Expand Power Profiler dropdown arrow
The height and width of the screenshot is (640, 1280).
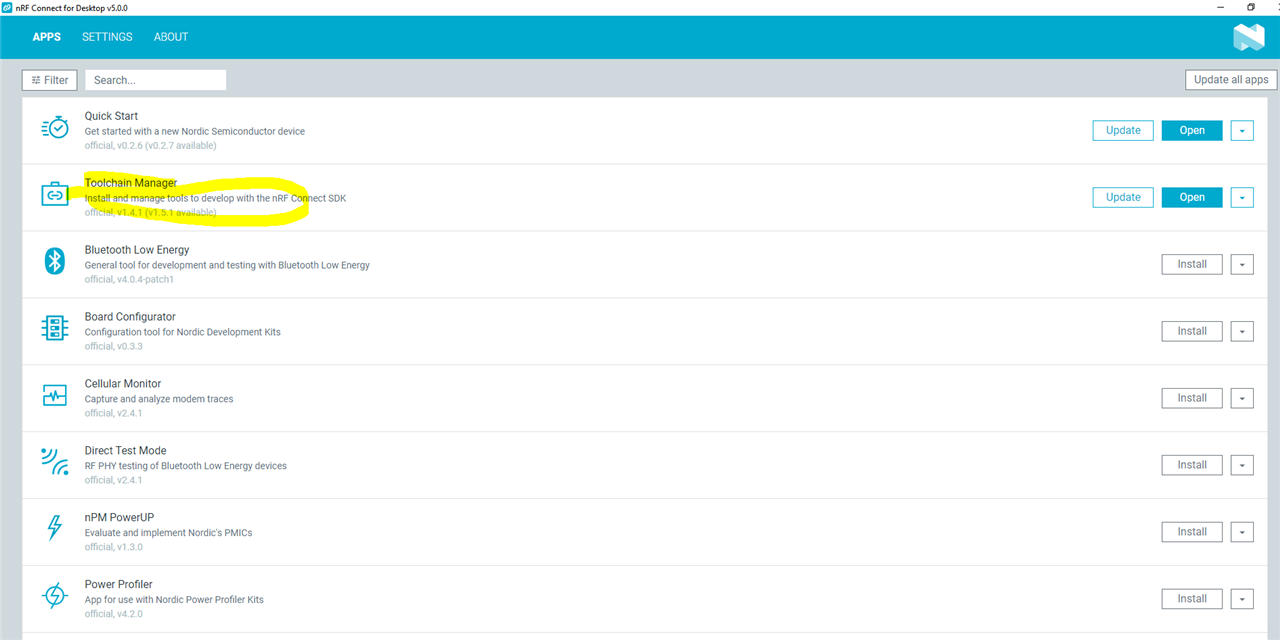1242,599
